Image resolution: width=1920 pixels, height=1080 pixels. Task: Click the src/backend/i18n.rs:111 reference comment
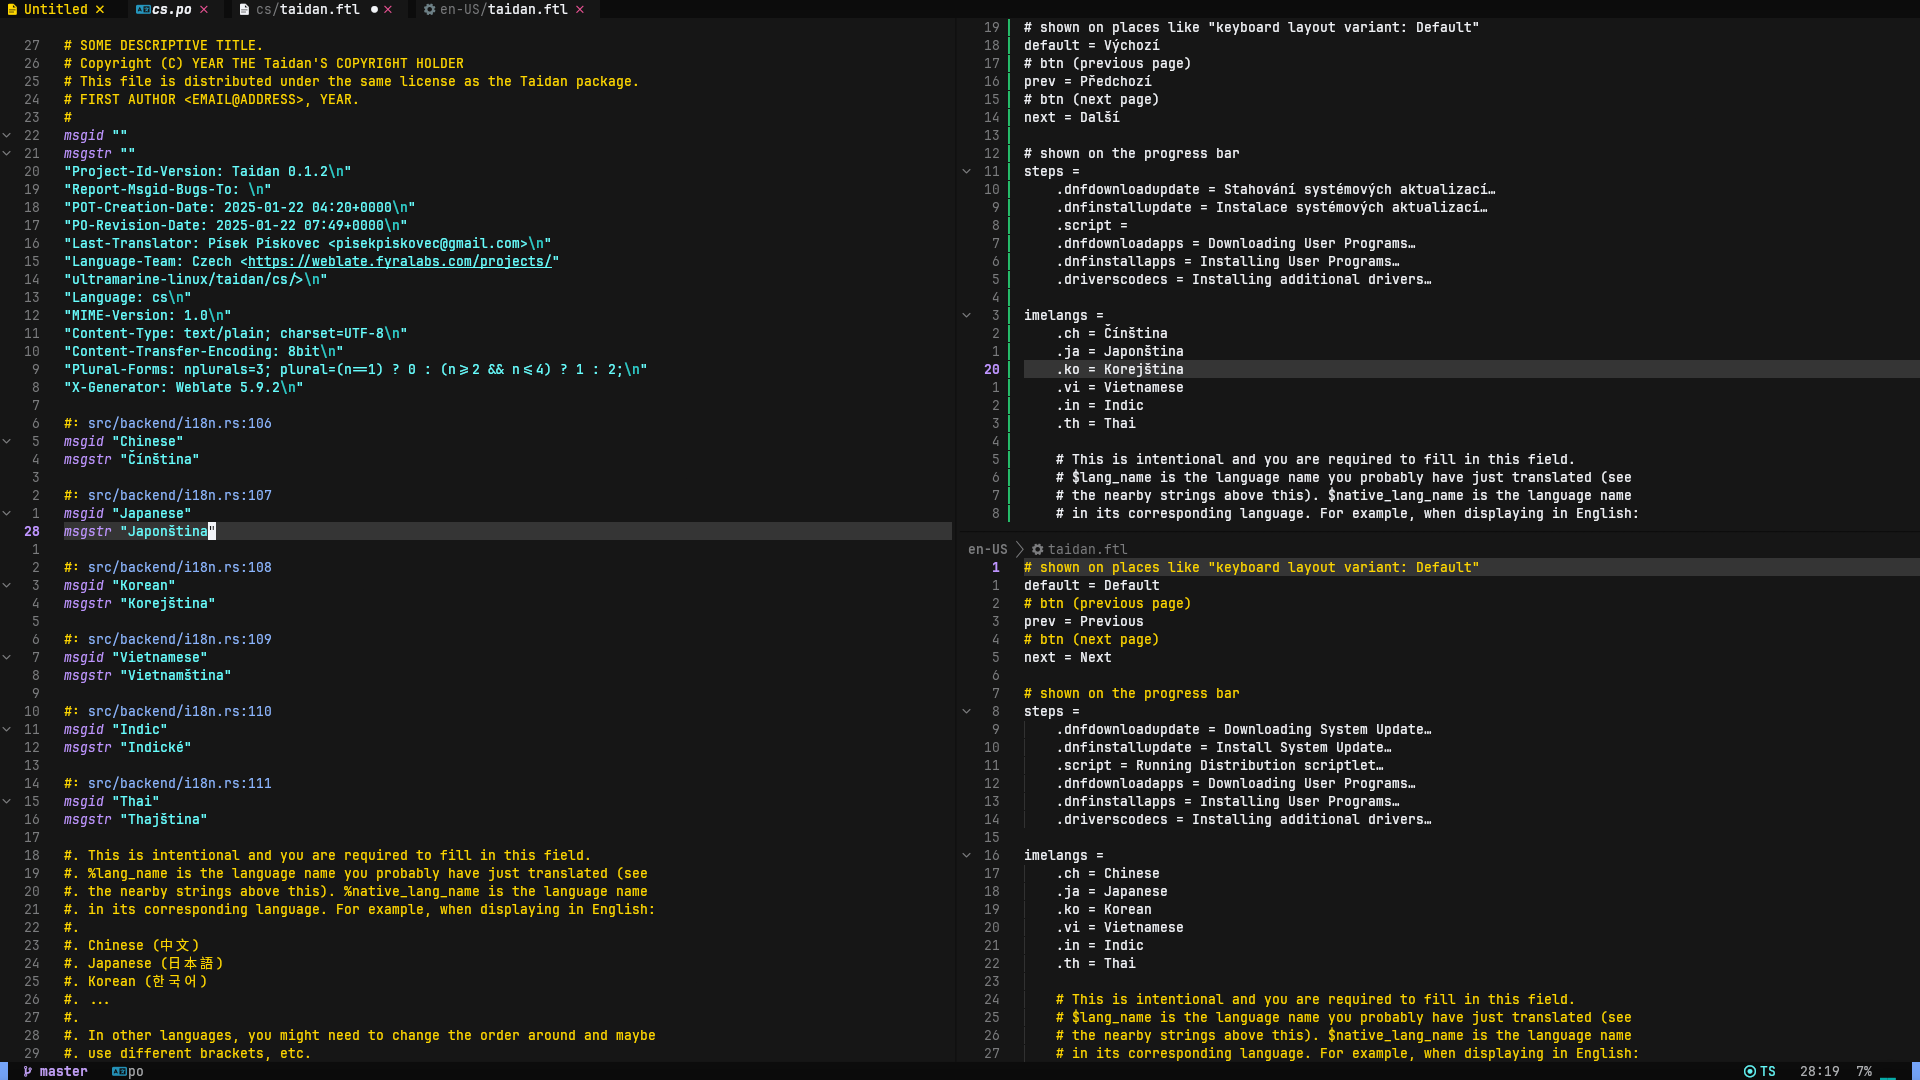(168, 783)
